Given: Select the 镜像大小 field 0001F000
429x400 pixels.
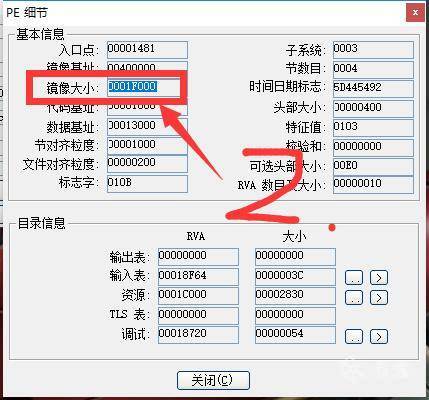Looking at the screenshot, I should (x=147, y=87).
